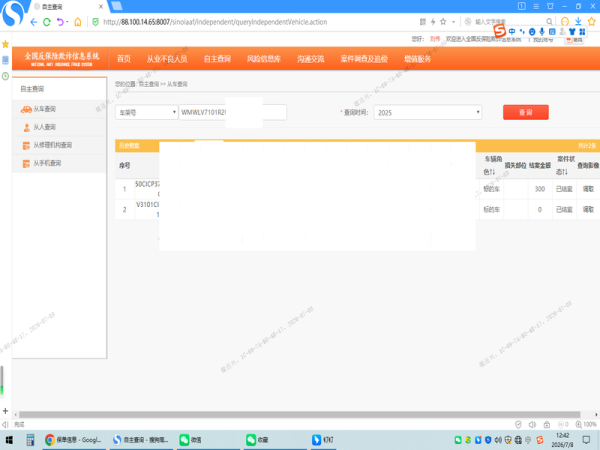This screenshot has width=600, height=450.
Task: Open the browser home page icon
Action: pos(78,22)
